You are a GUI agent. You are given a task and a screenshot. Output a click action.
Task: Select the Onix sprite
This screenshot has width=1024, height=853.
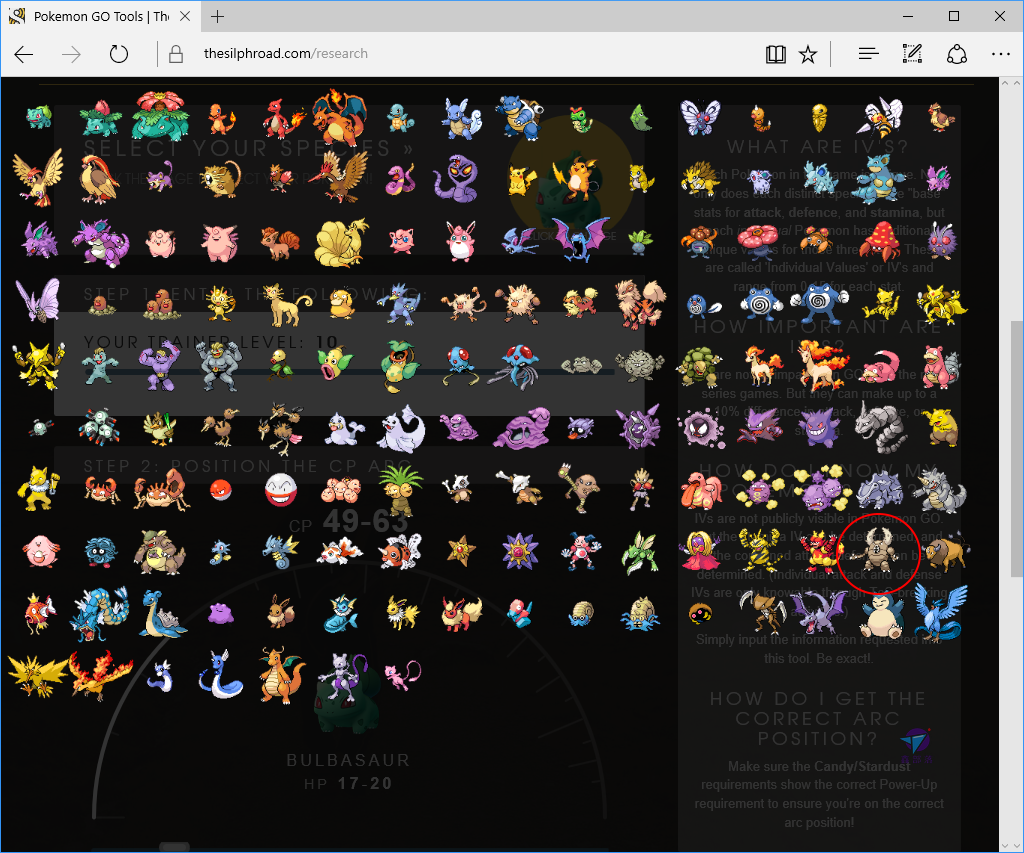[881, 427]
